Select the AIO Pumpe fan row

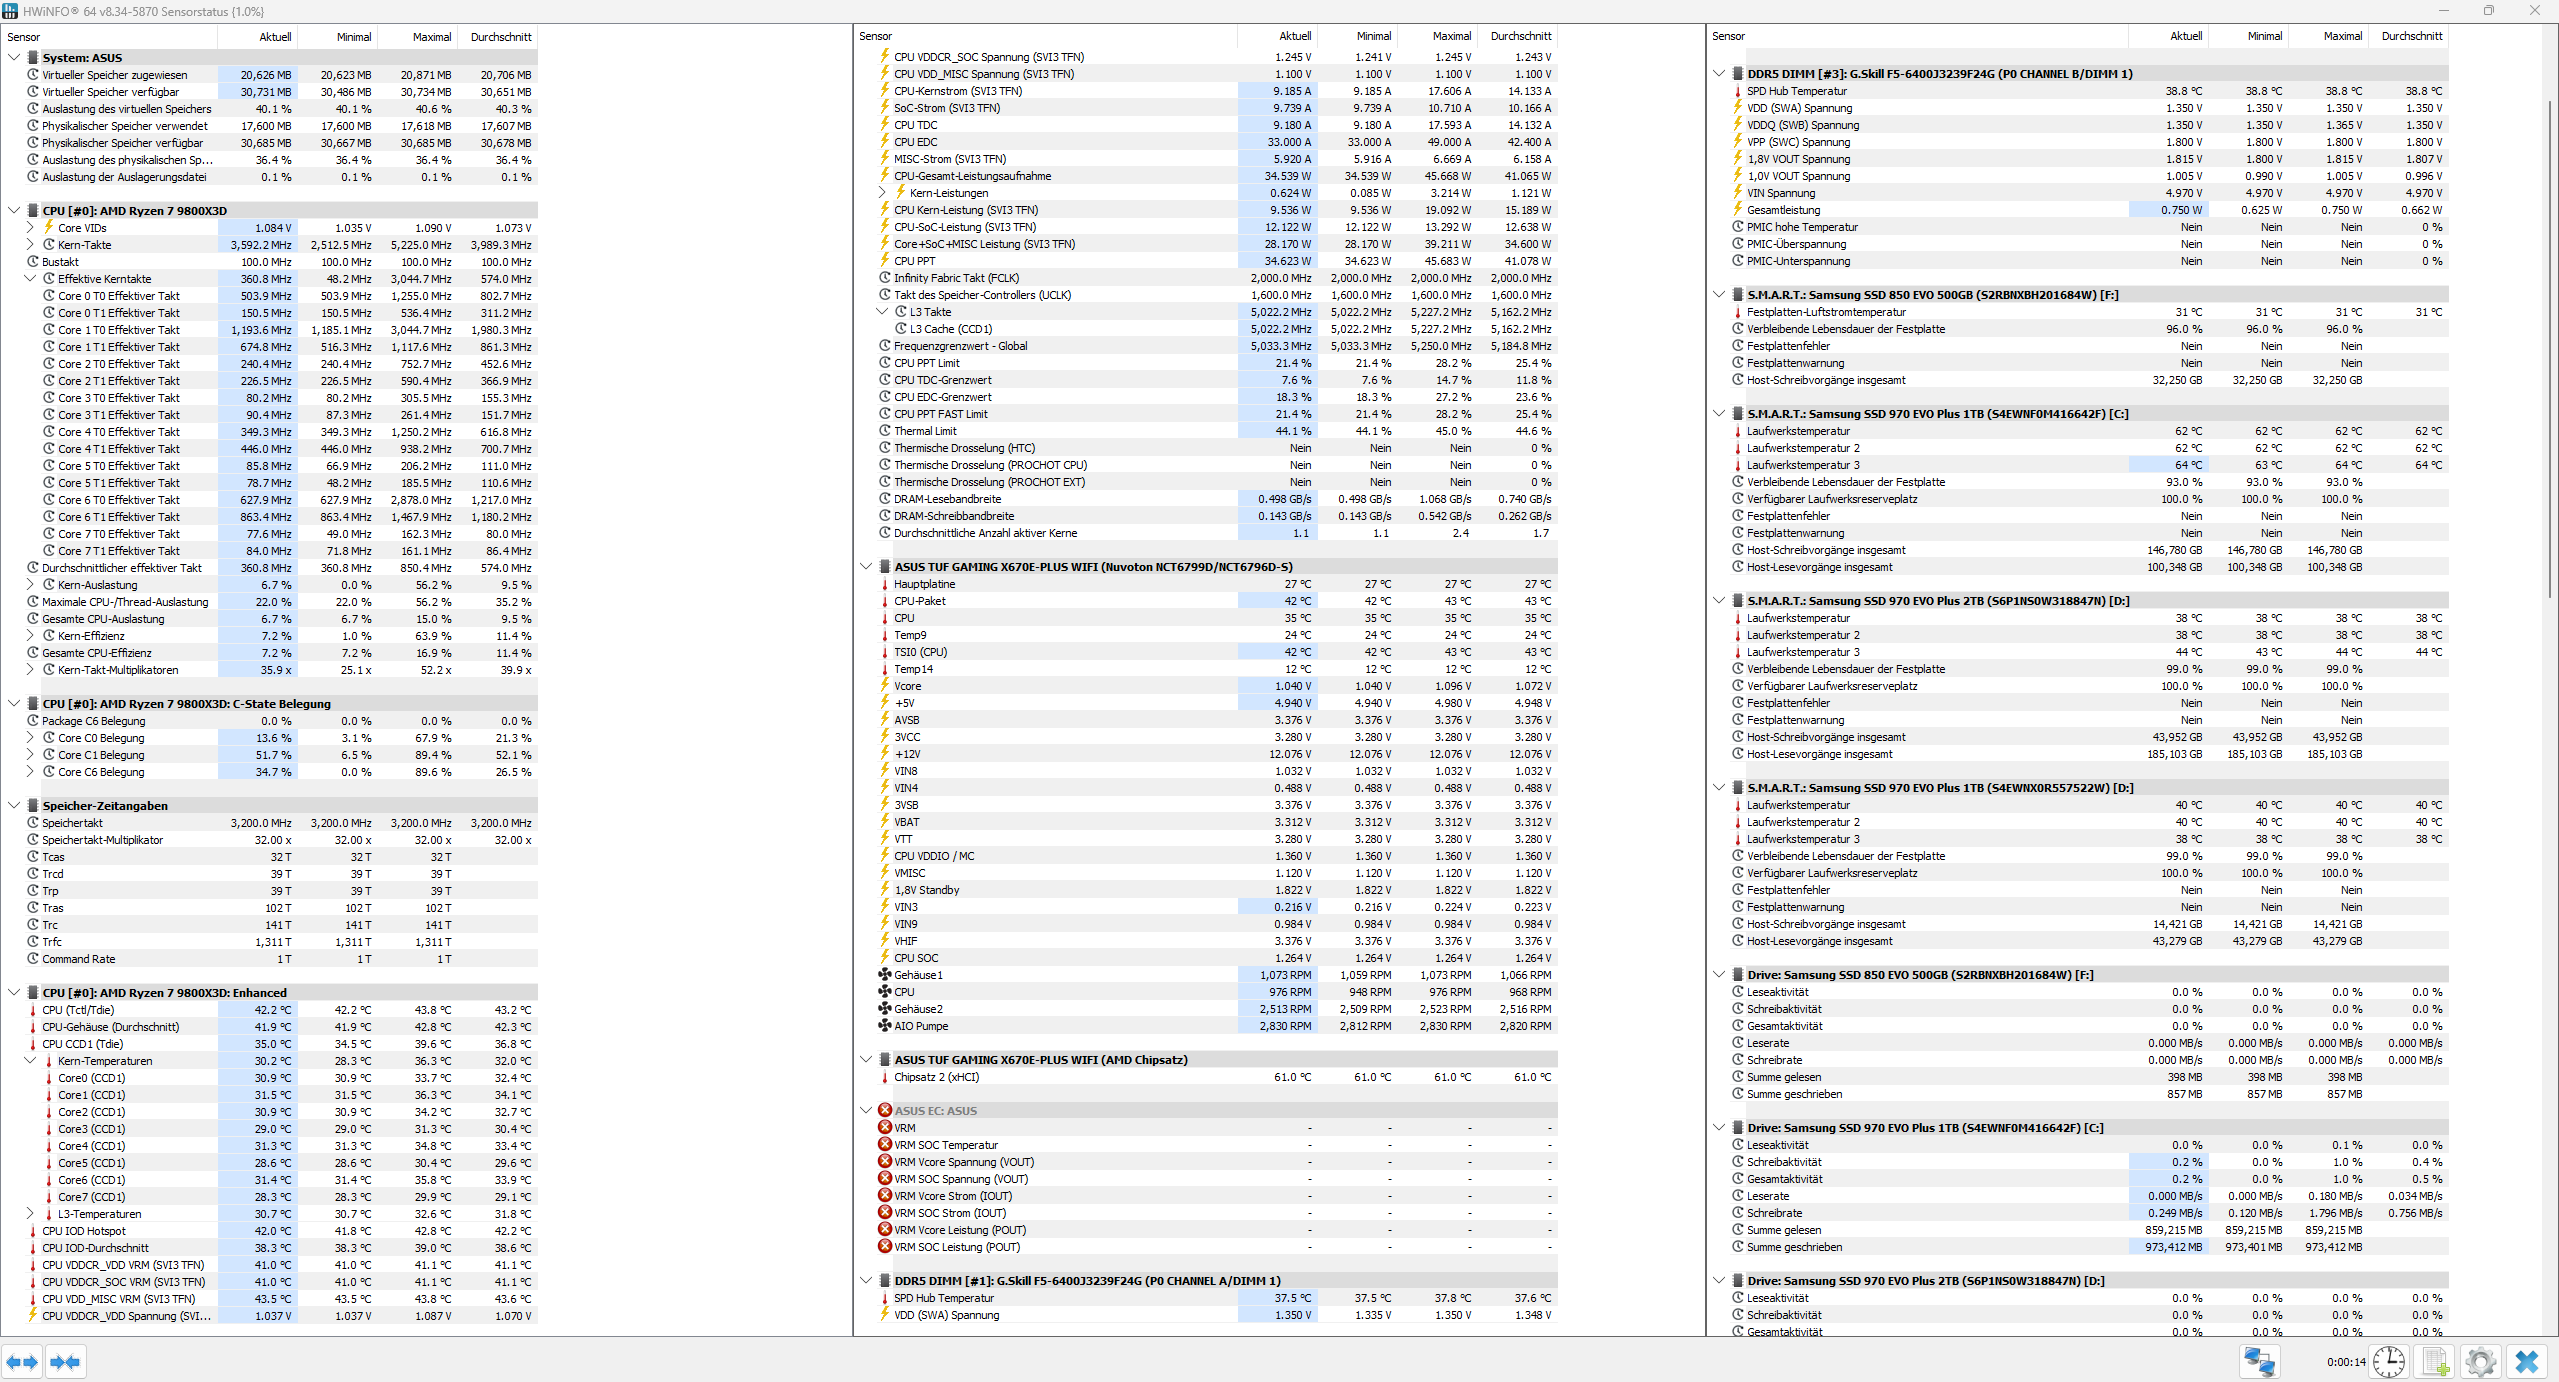pos(920,1026)
